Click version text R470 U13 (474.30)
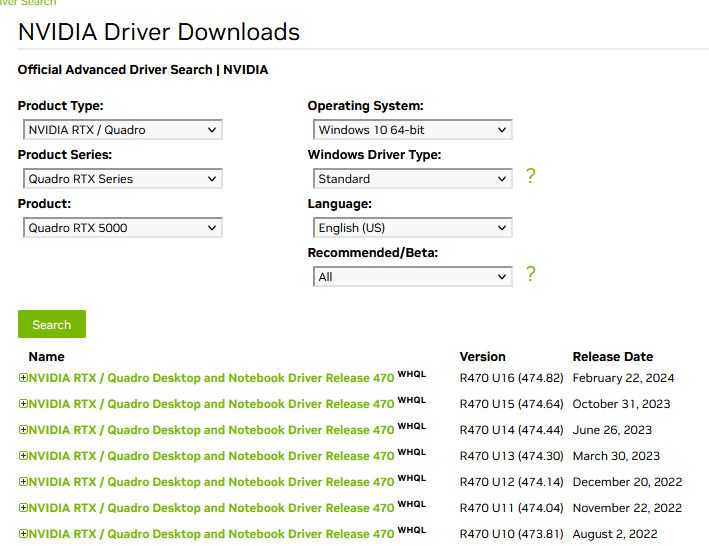 (511, 456)
